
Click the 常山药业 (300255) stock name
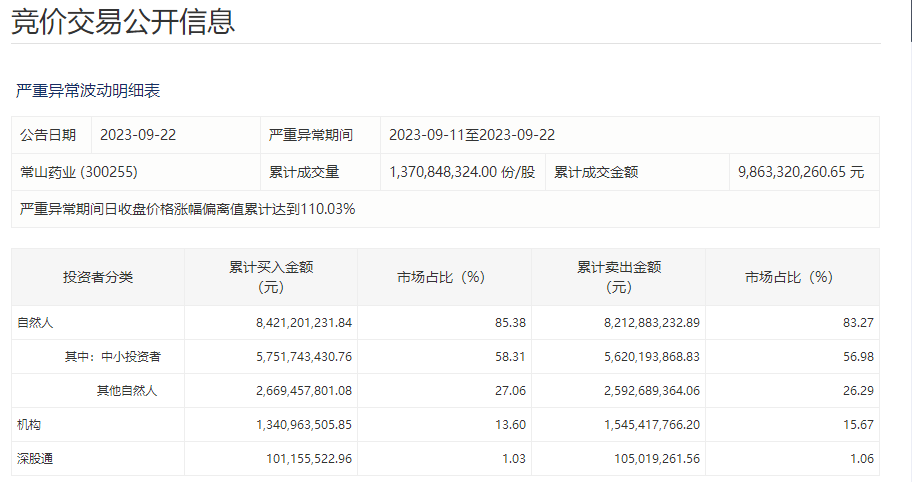coord(79,172)
